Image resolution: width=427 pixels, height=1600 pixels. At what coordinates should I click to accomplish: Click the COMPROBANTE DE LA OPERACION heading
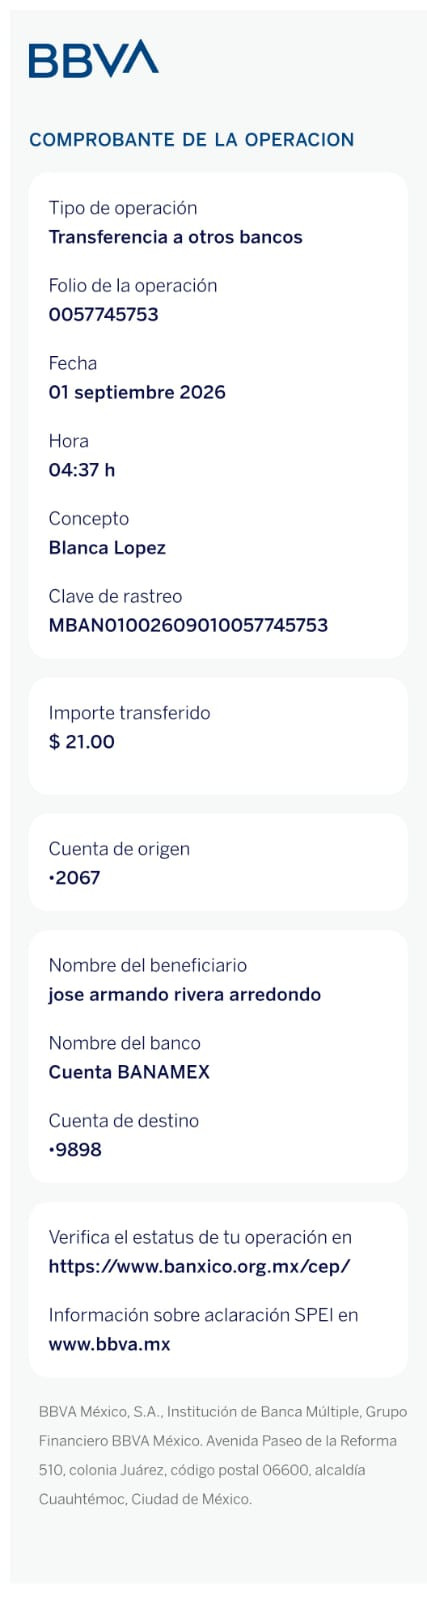click(191, 140)
